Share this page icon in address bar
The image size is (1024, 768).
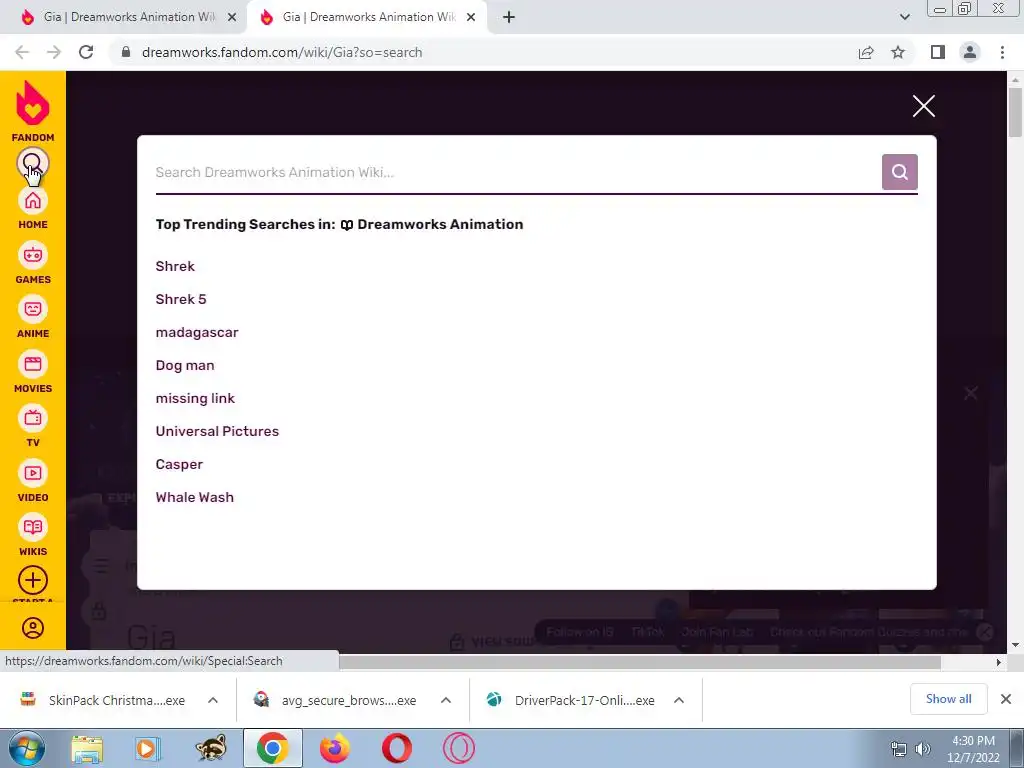click(x=866, y=52)
